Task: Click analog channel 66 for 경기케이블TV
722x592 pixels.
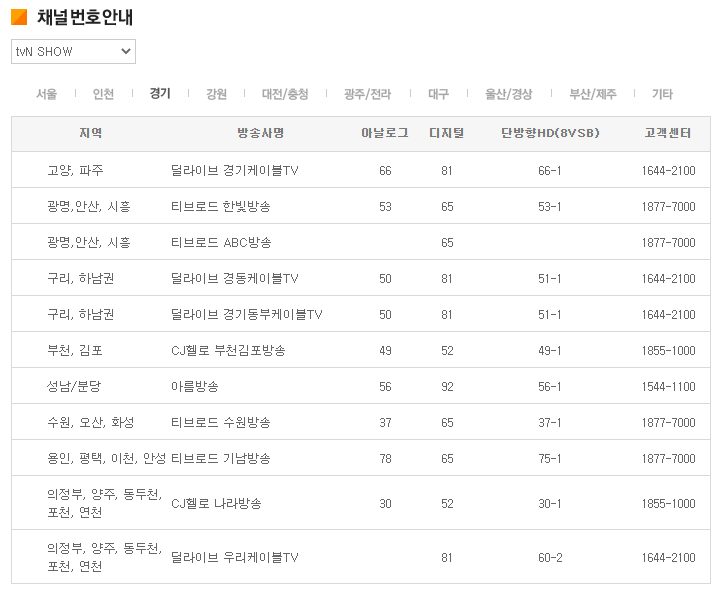Action: tap(385, 171)
